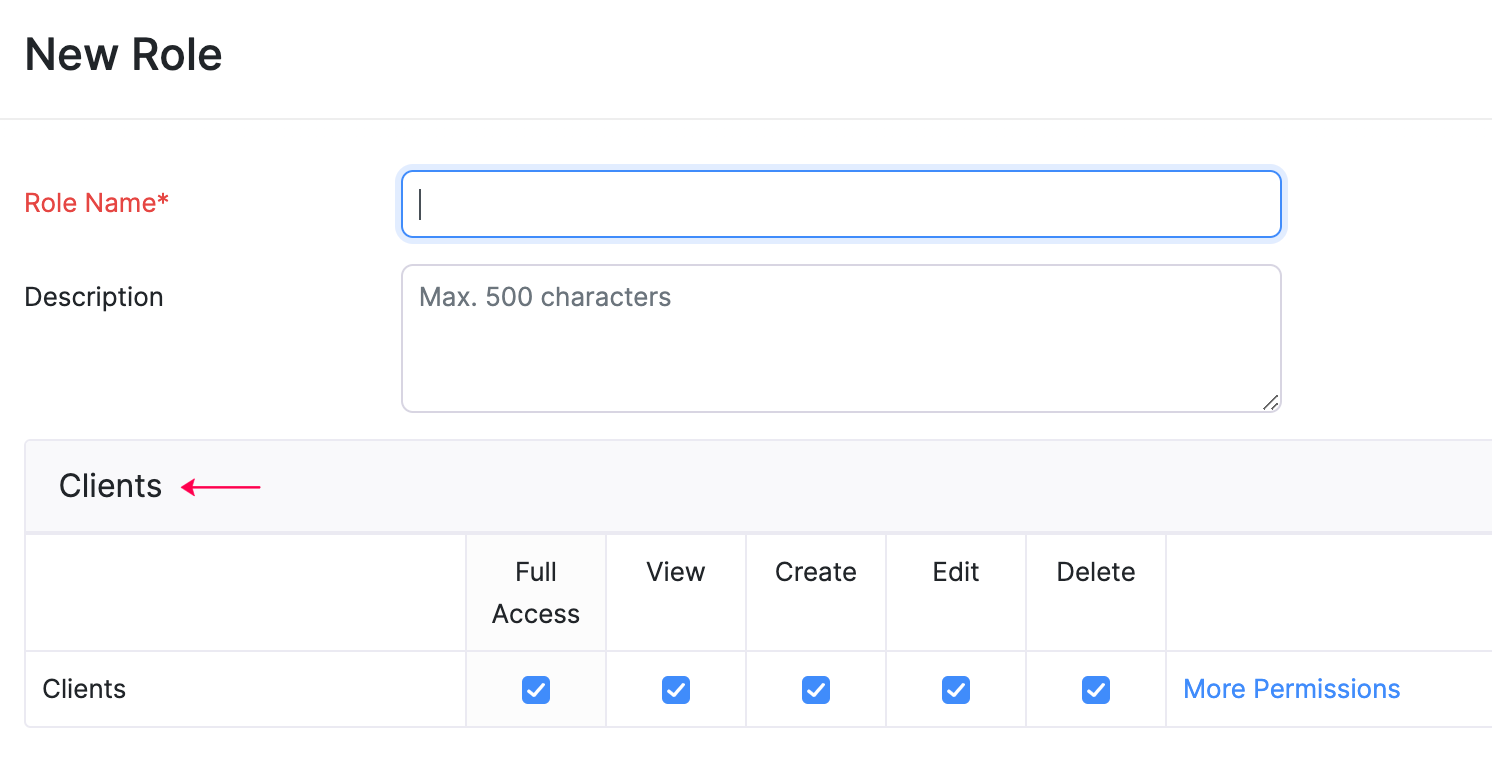Toggle the View permission checkbox

click(x=676, y=690)
